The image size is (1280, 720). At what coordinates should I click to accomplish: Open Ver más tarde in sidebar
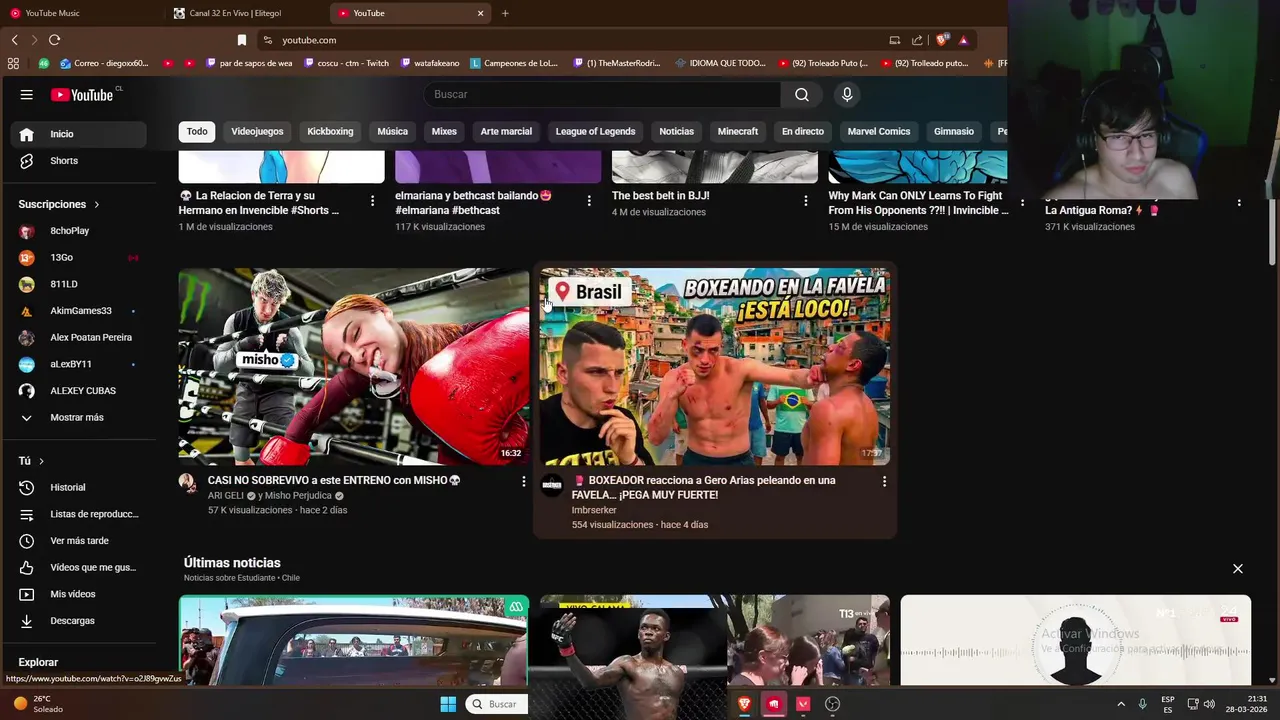[78, 541]
